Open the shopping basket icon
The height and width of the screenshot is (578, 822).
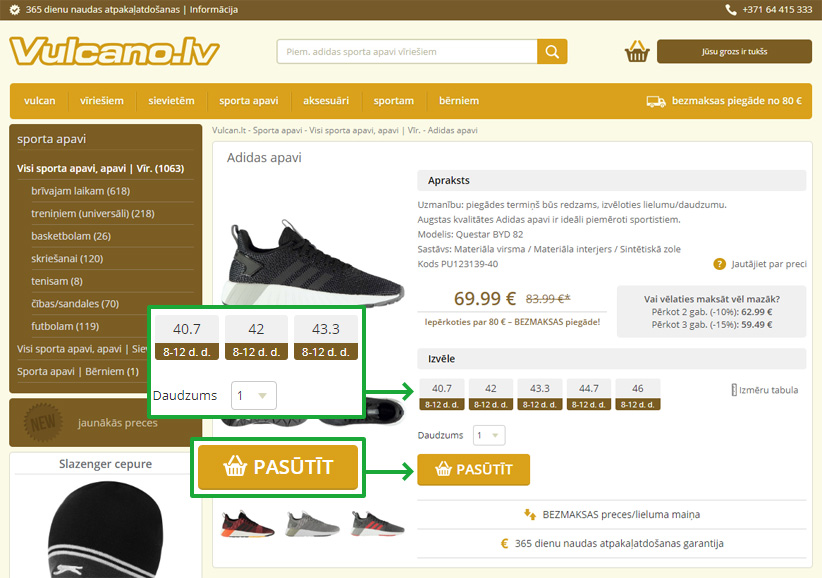pyautogui.click(x=636, y=51)
